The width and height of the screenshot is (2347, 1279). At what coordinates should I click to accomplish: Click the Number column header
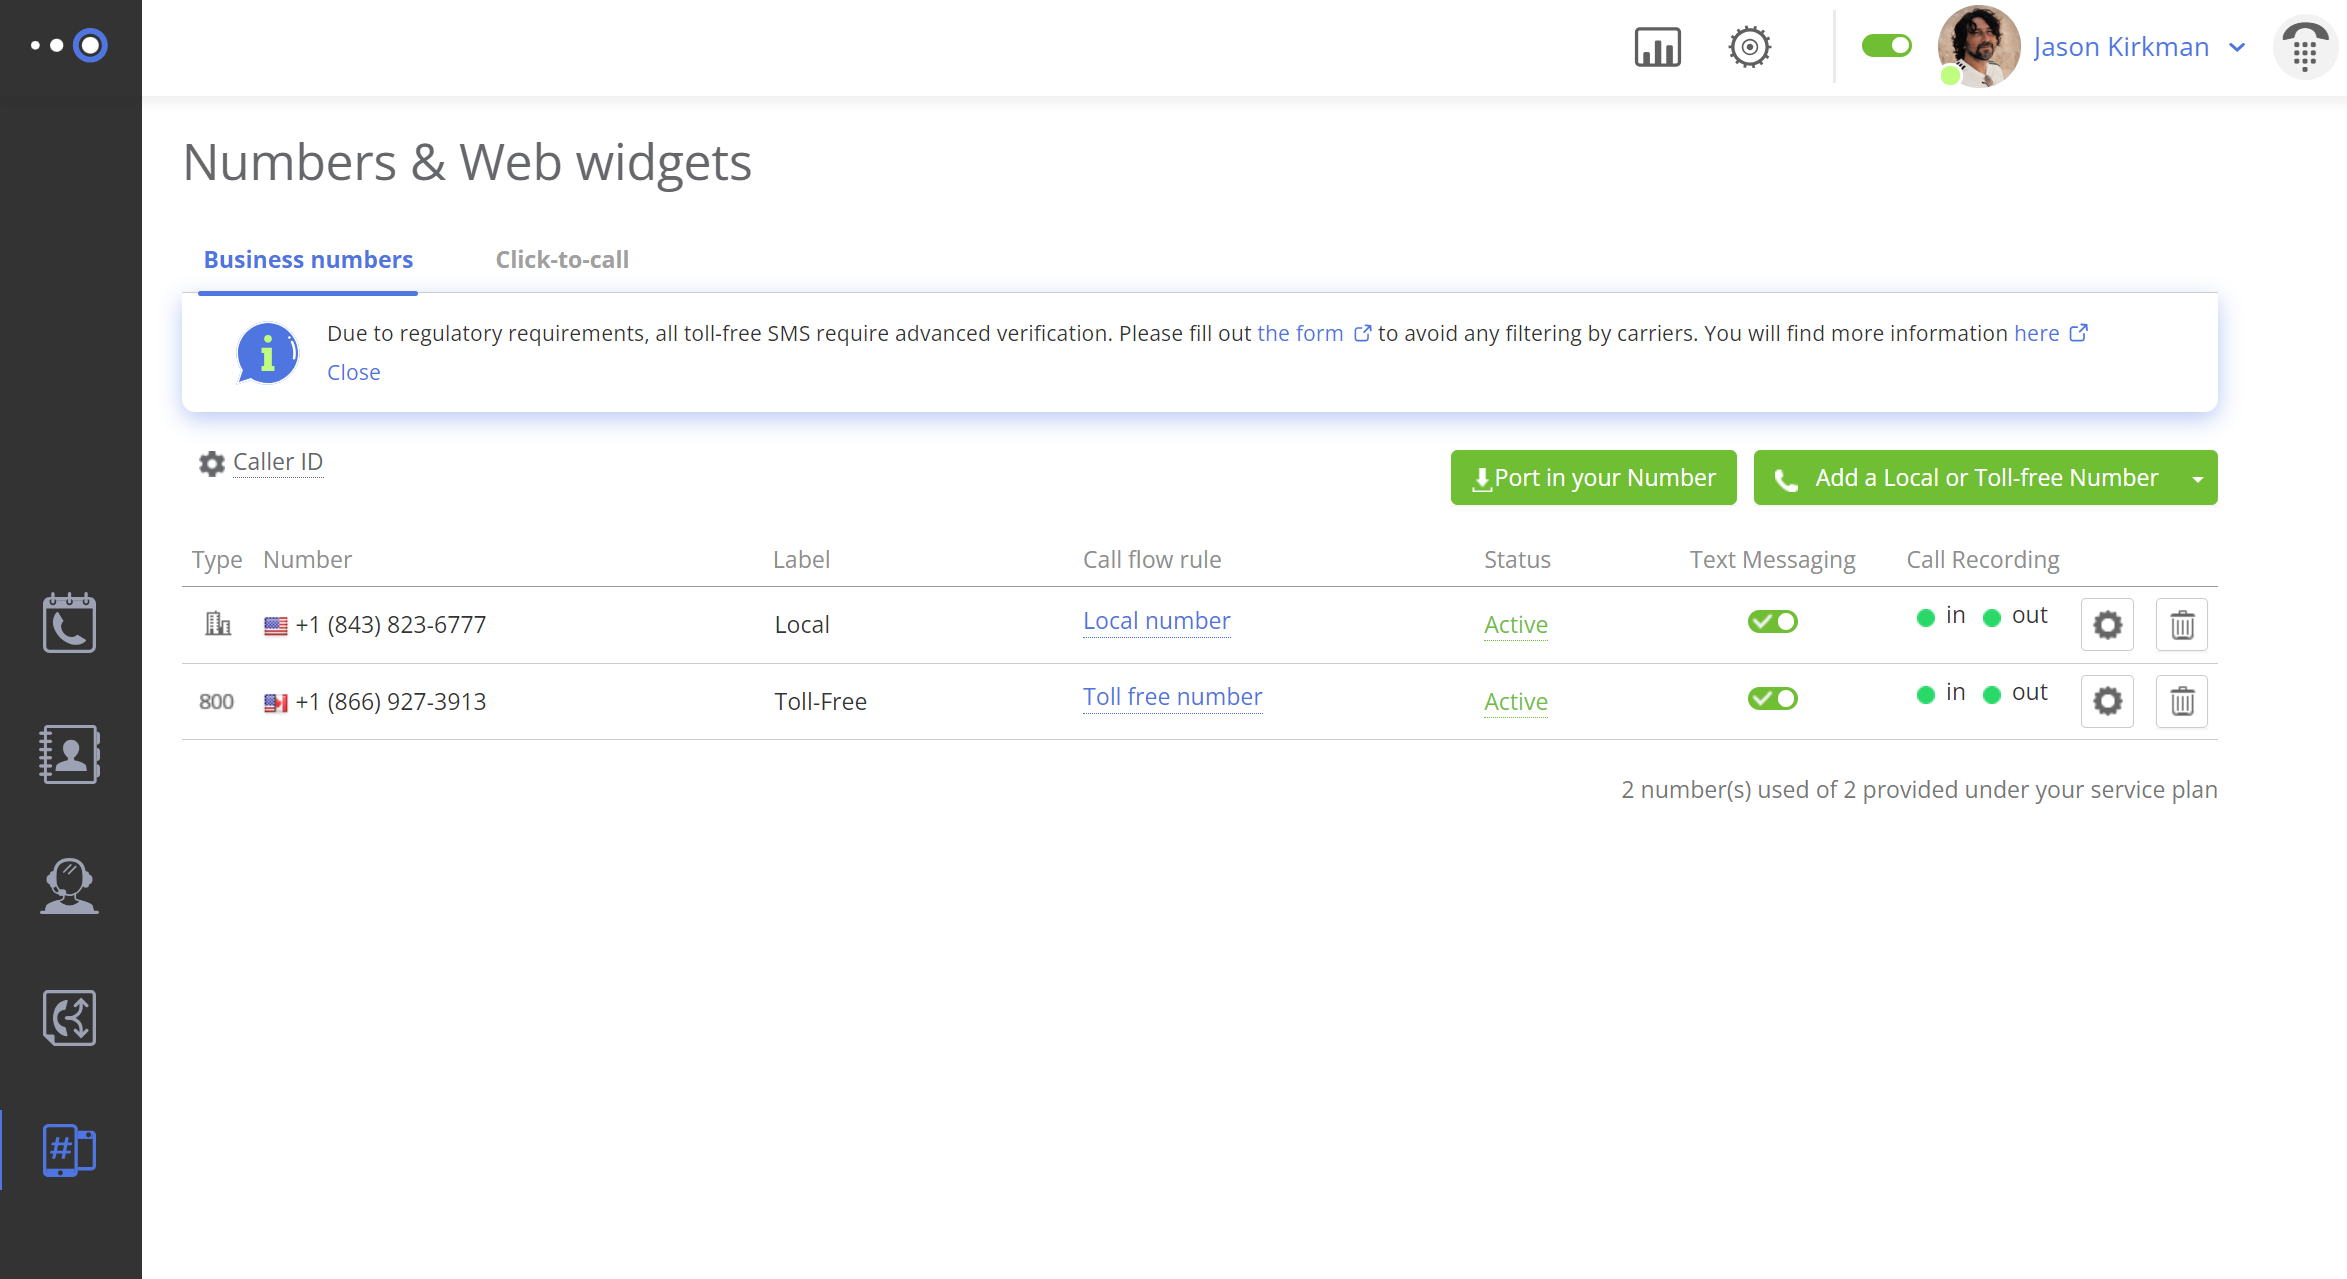pyautogui.click(x=307, y=560)
